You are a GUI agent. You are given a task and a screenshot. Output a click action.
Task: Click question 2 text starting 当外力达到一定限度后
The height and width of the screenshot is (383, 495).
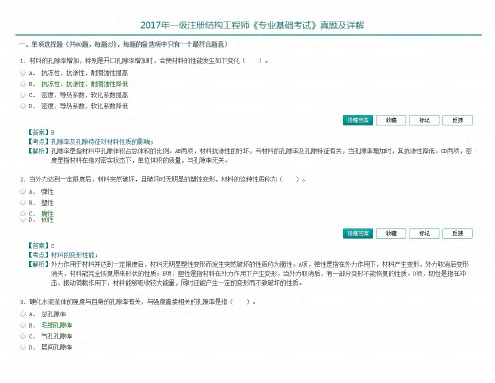click(163, 179)
